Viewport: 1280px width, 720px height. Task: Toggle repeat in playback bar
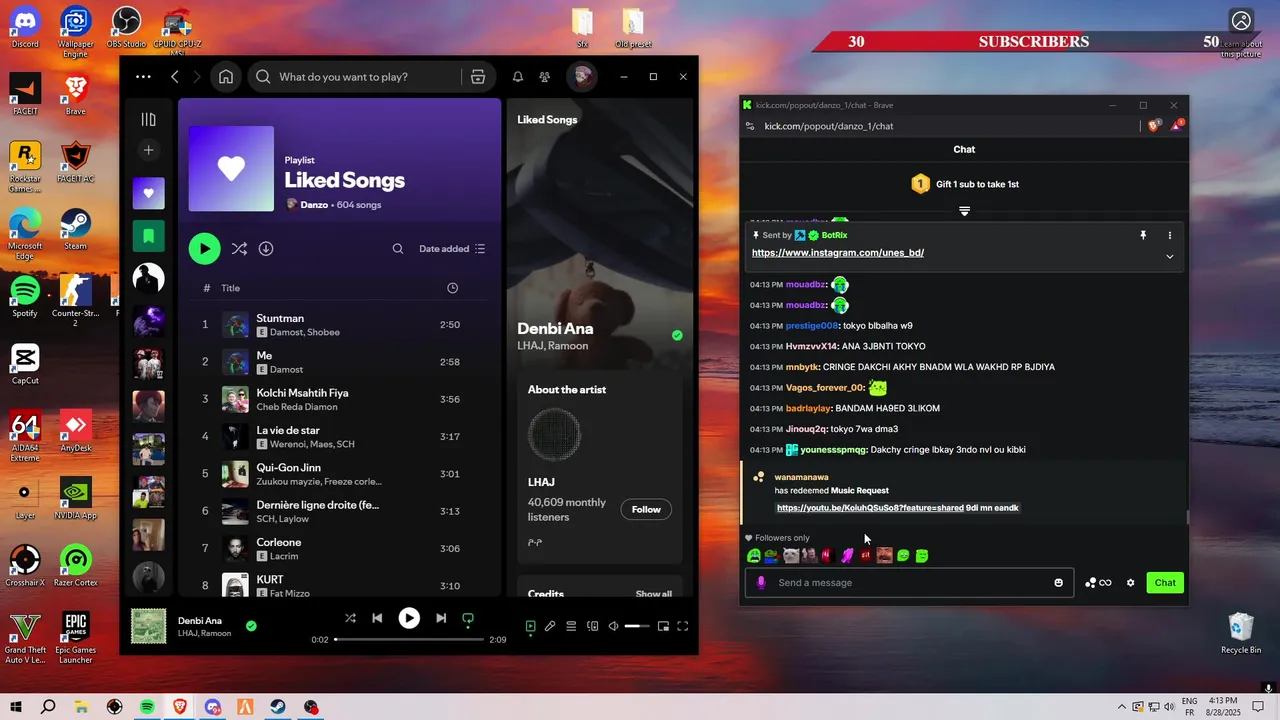(x=467, y=619)
